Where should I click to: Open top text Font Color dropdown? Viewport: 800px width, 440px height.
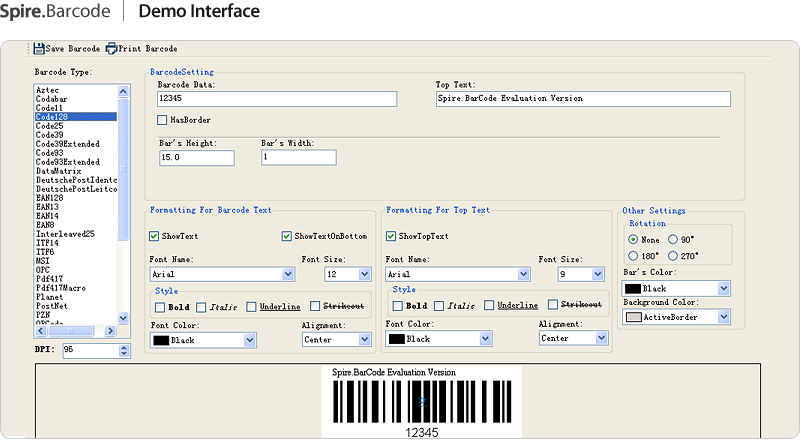[485, 338]
